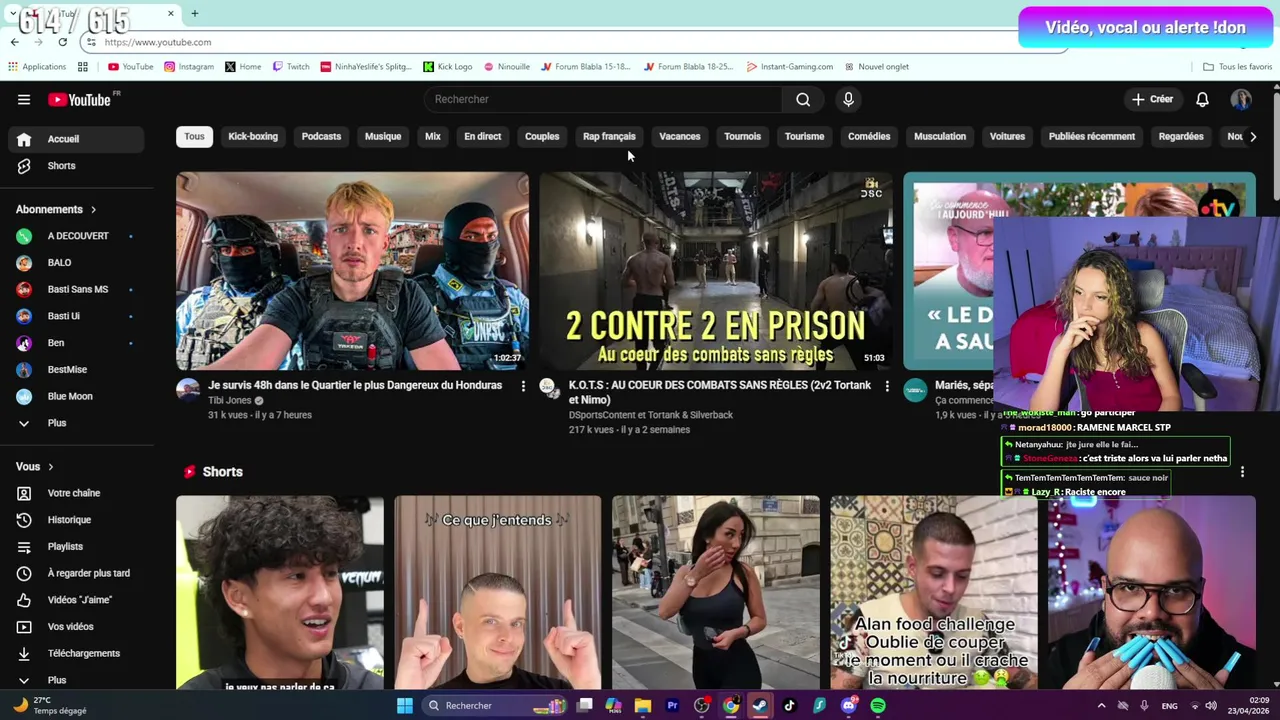Click the Créer button
The image size is (1280, 720).
(1152, 99)
